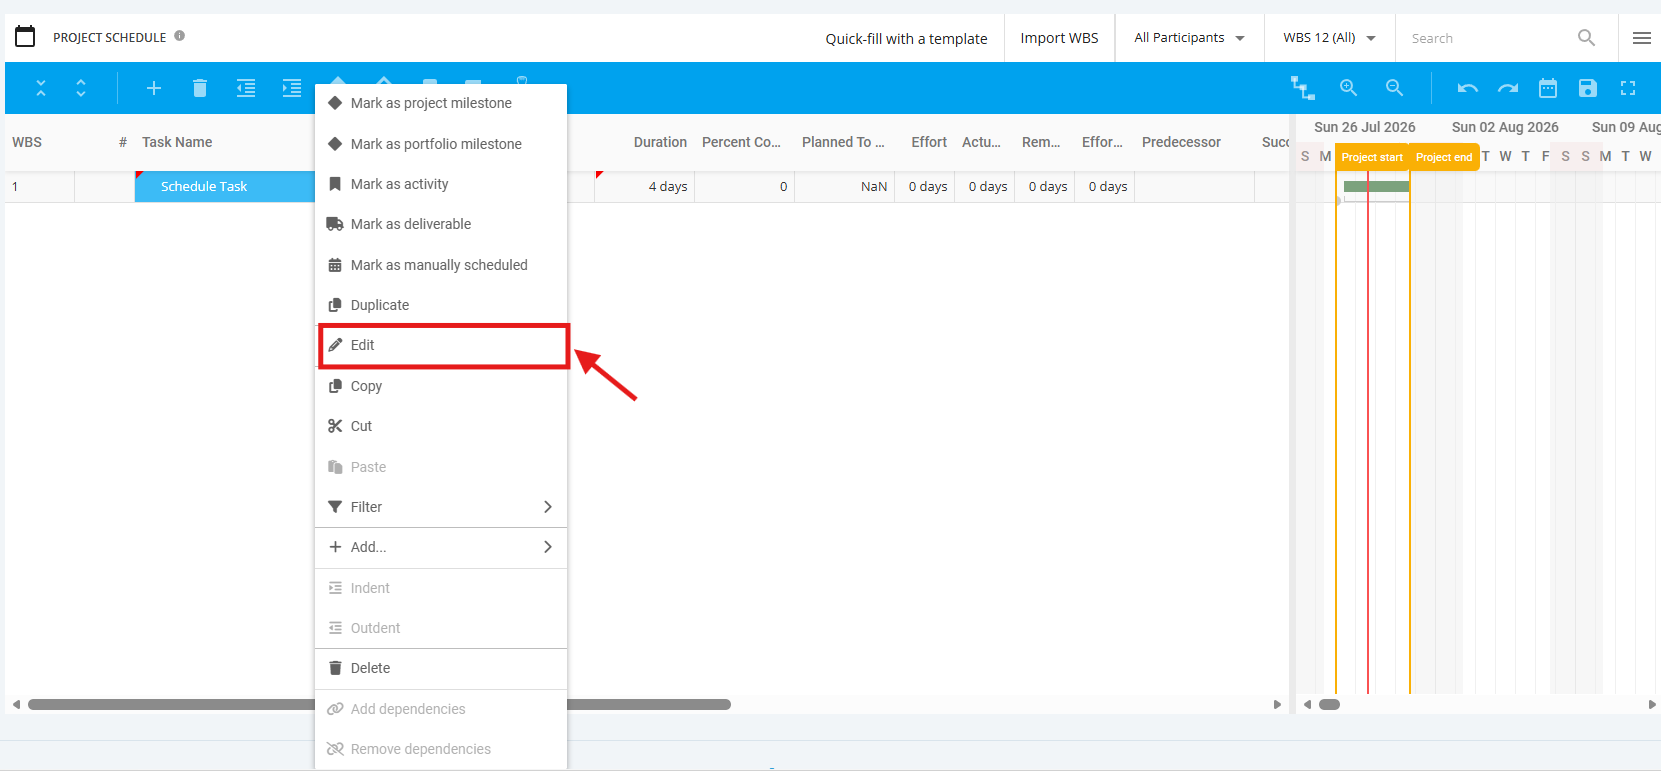Click the Percent Co... column header
Image resolution: width=1661 pixels, height=771 pixels.
tap(741, 142)
